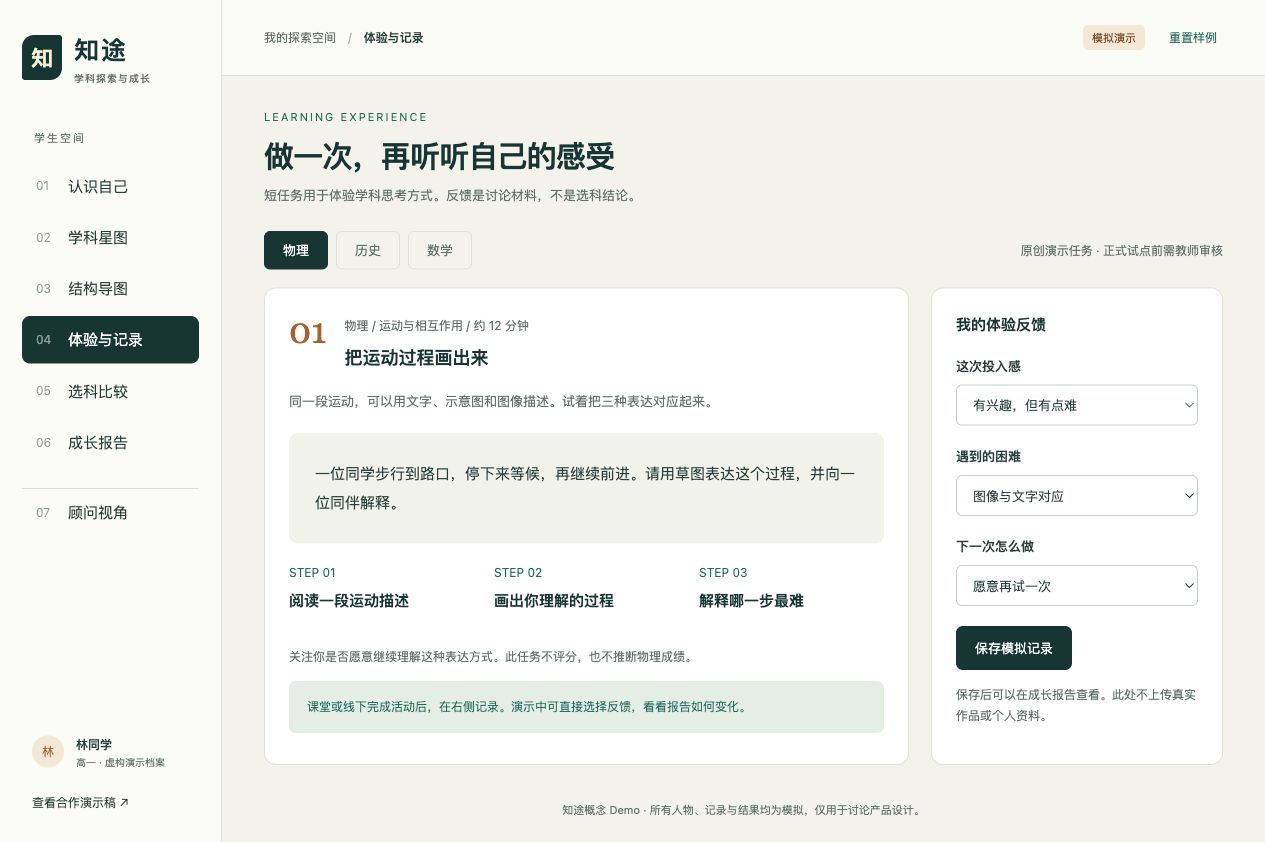Click the task prompt about 一位同学步行到路口
The height and width of the screenshot is (842, 1265).
(586, 488)
